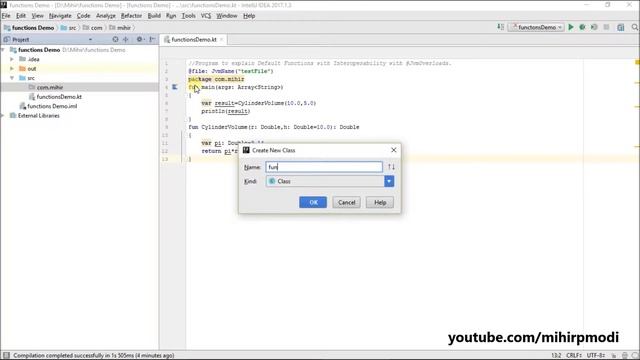The height and width of the screenshot is (360, 640).
Task: Click the up-down arrows beside Name field
Action: 391,167
